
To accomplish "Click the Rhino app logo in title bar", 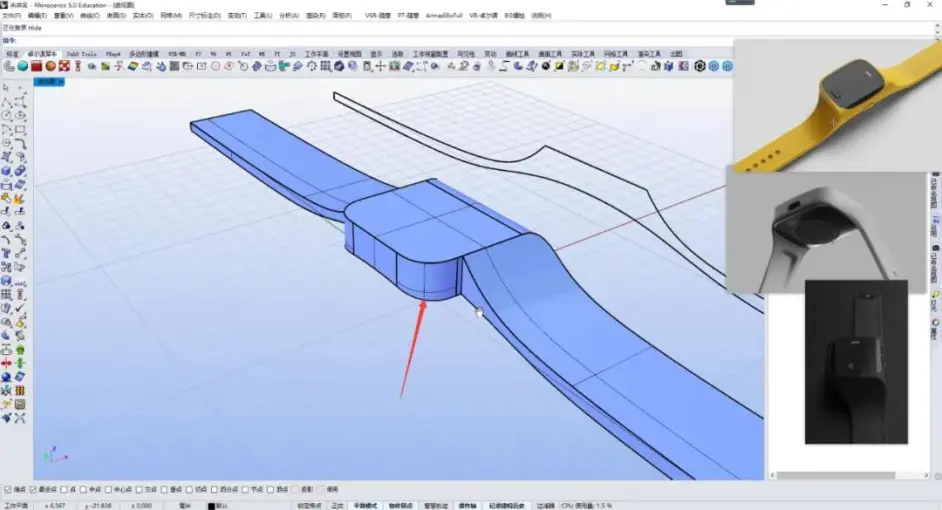I will (x=5, y=5).
